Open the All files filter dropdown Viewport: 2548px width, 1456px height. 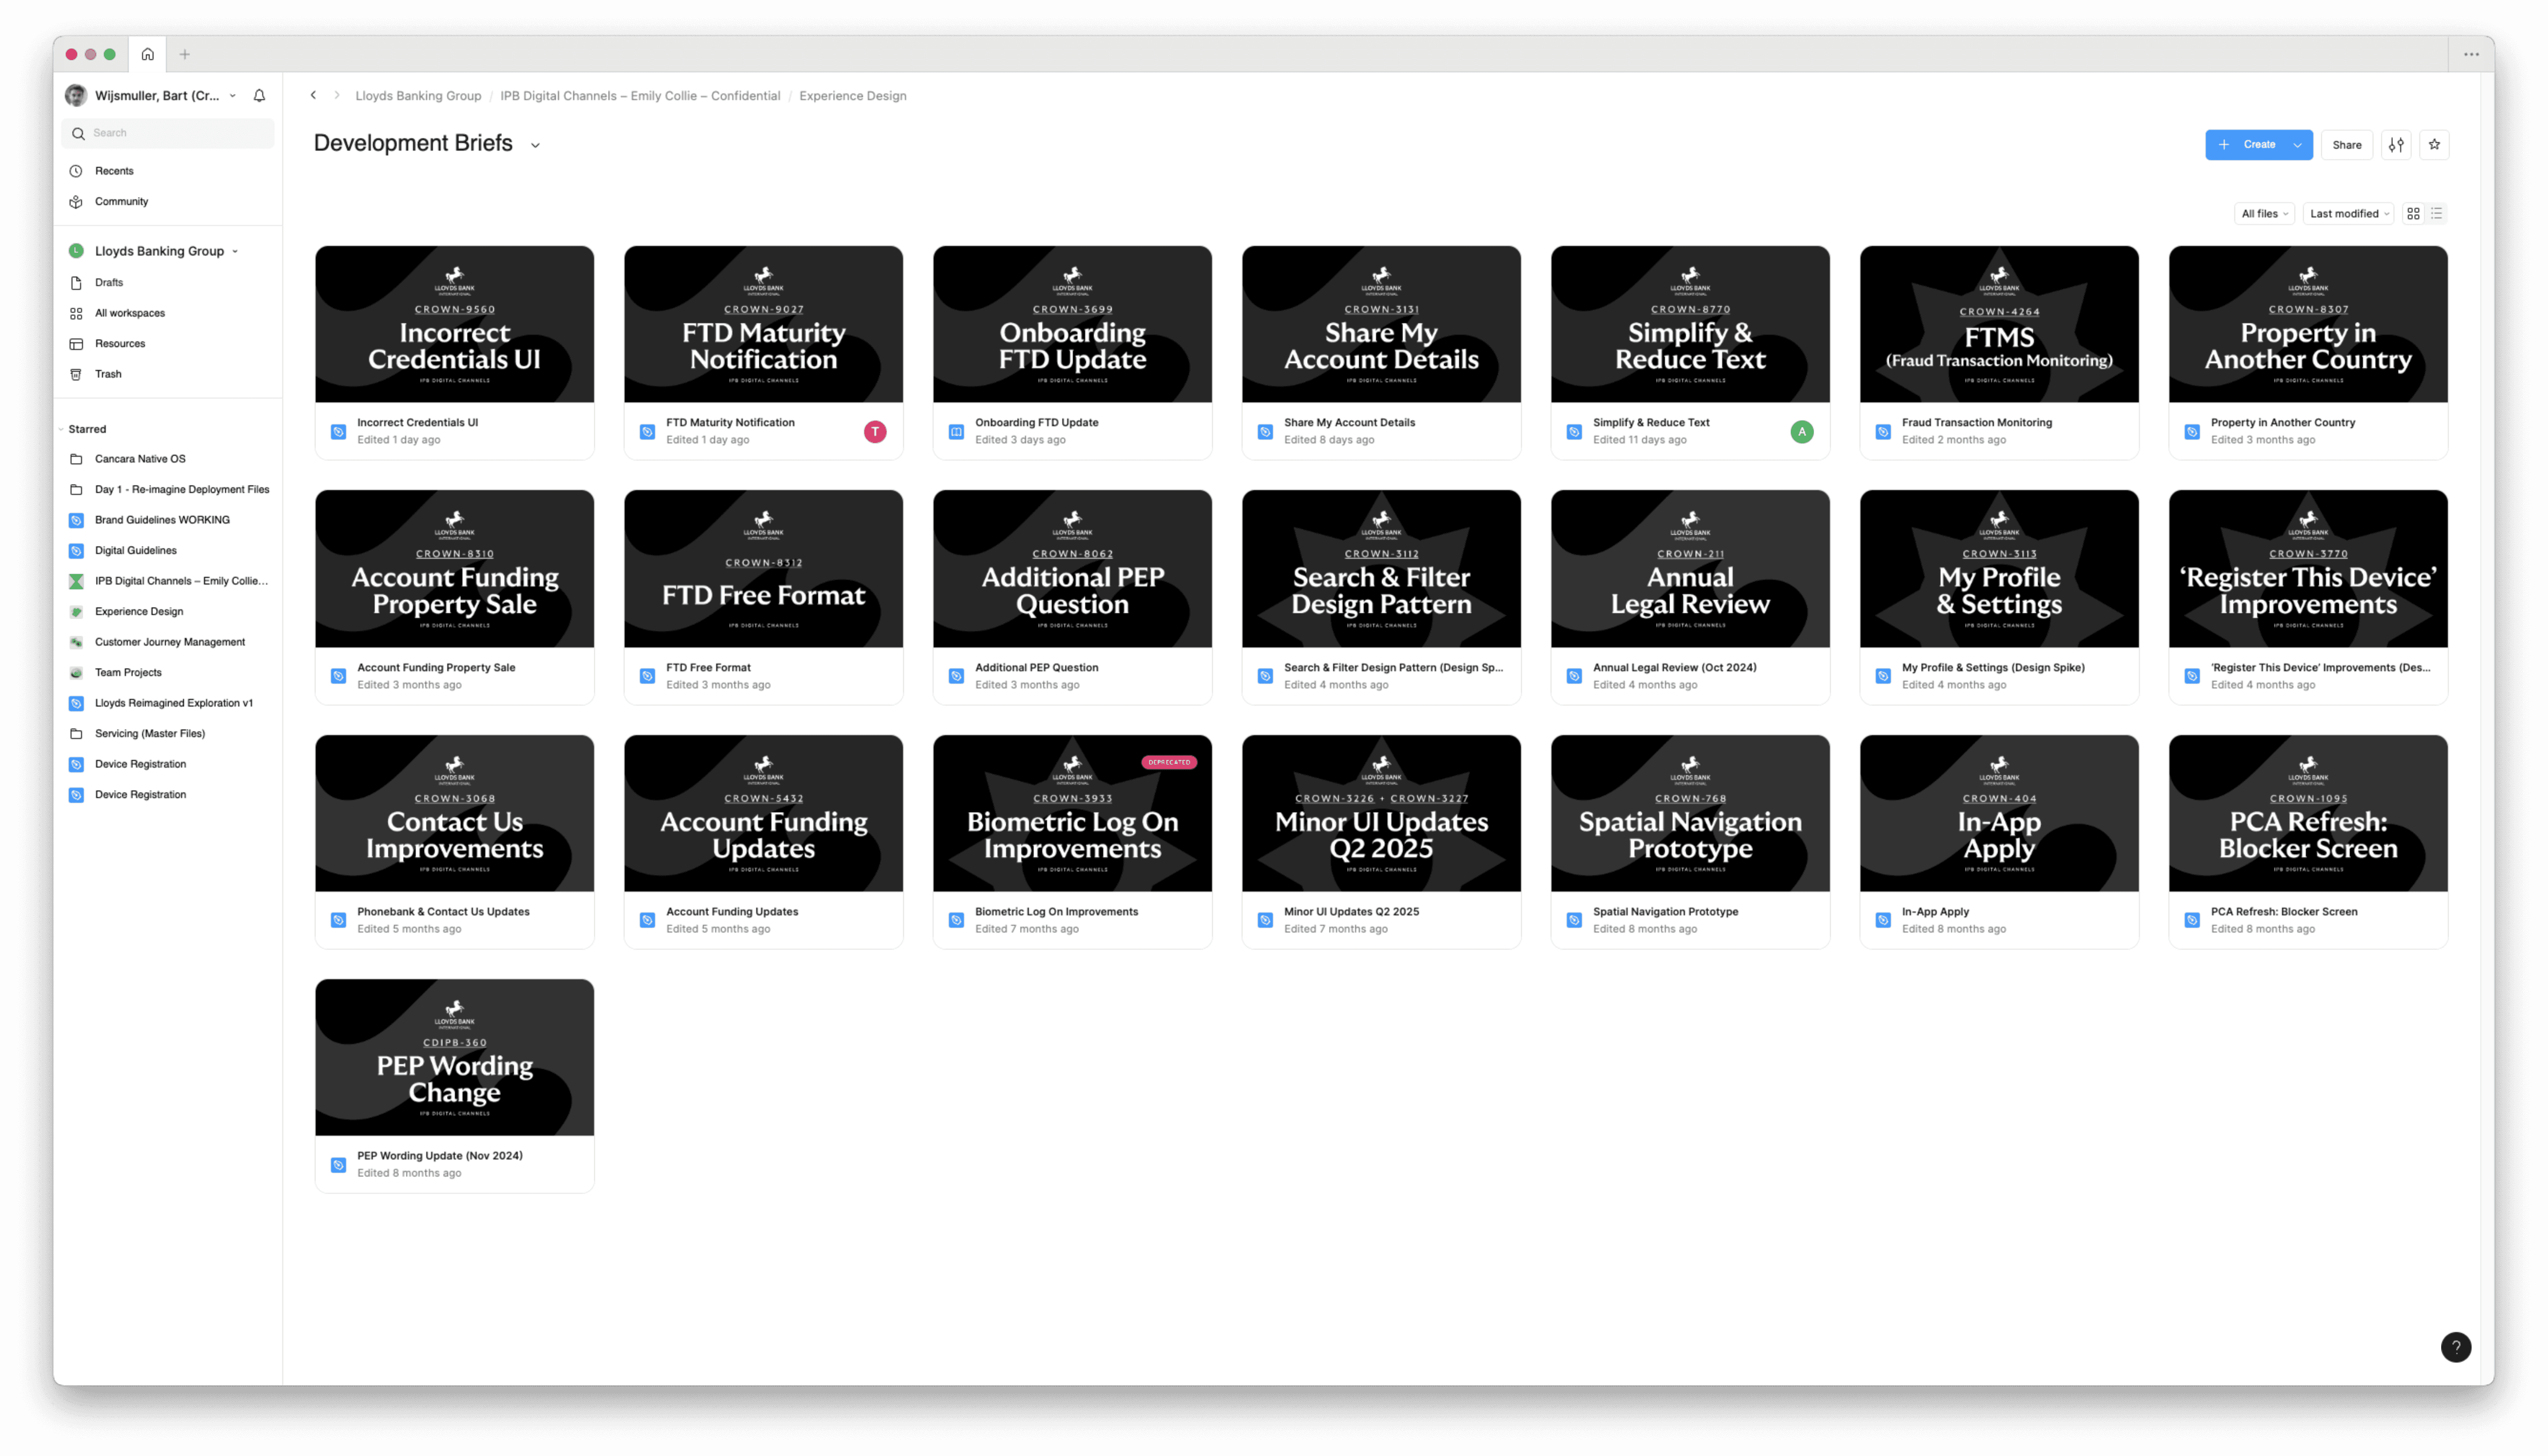coord(2264,214)
